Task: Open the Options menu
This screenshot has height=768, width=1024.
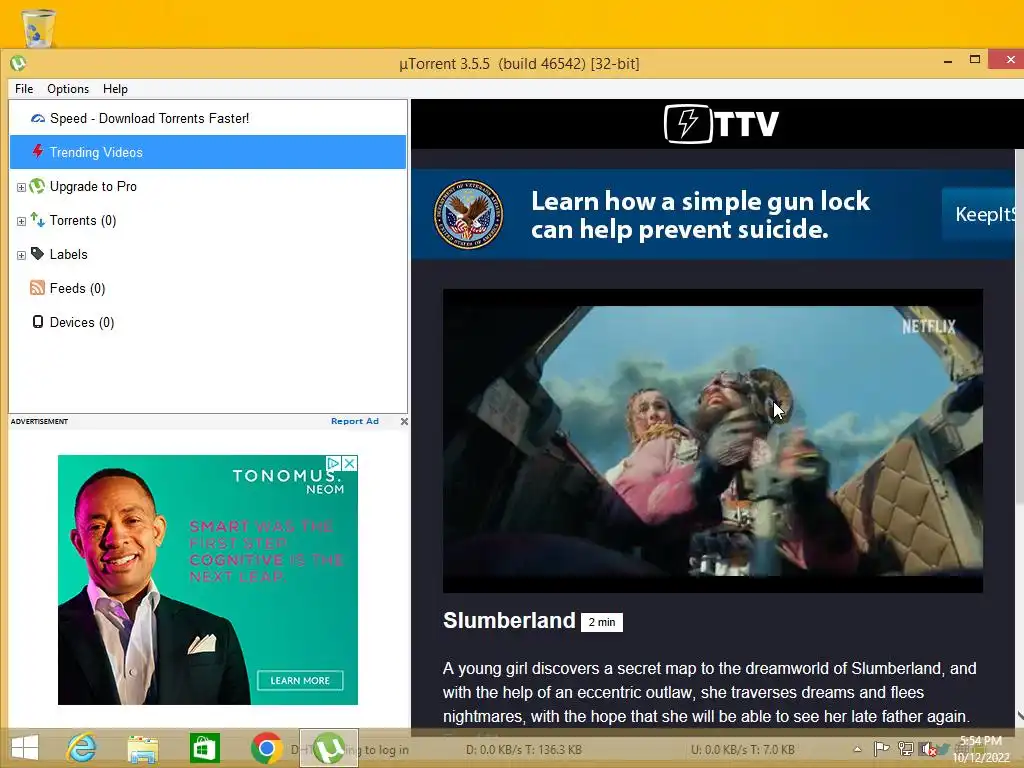Action: [x=68, y=89]
